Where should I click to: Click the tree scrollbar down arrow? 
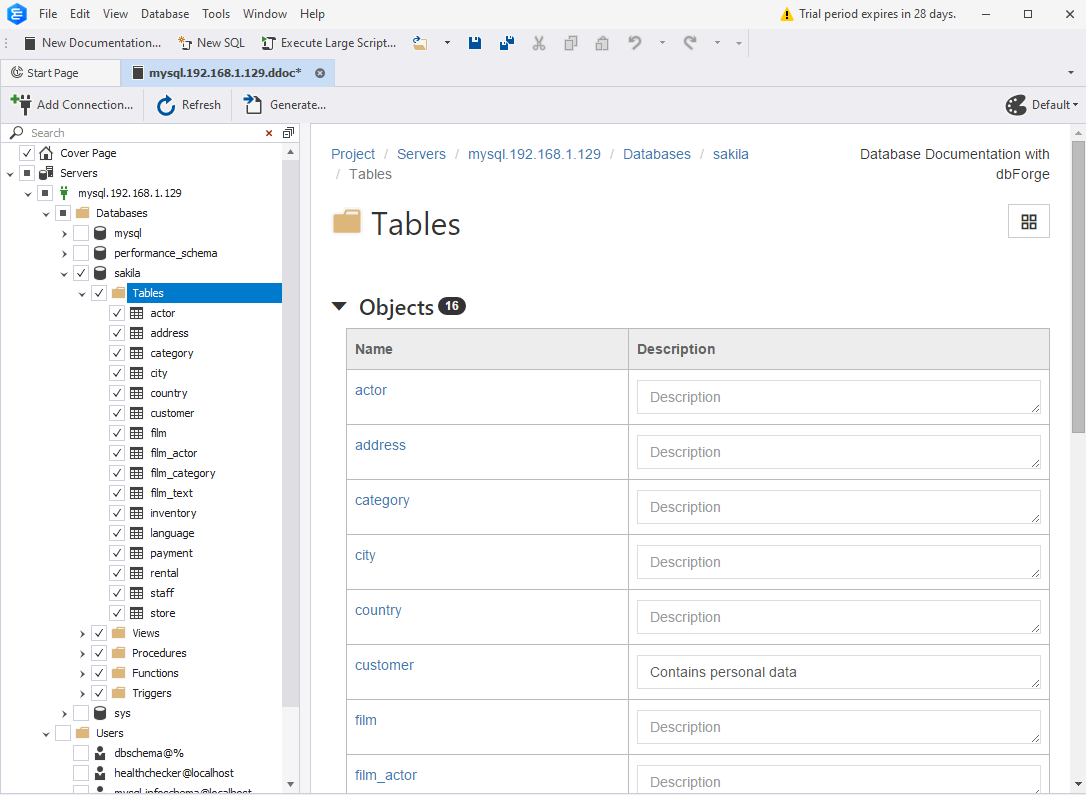290,785
